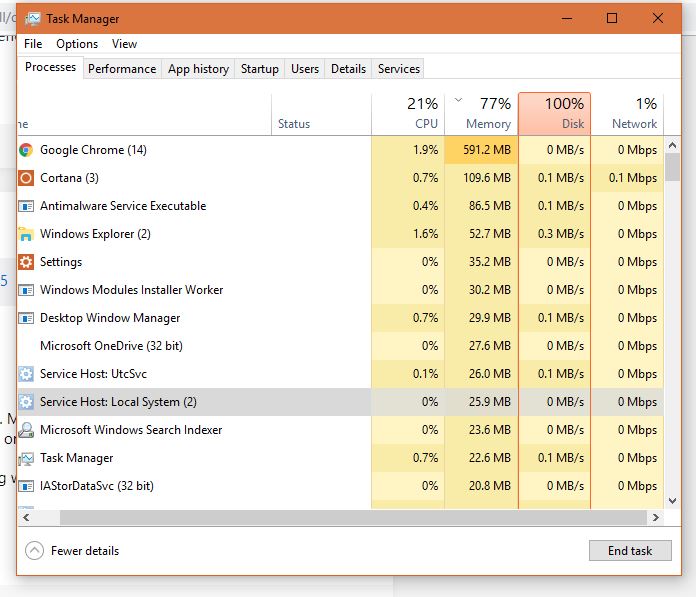The image size is (696, 597).
Task: Select Windows Modules Installer Worker name
Action: pyautogui.click(x=131, y=290)
